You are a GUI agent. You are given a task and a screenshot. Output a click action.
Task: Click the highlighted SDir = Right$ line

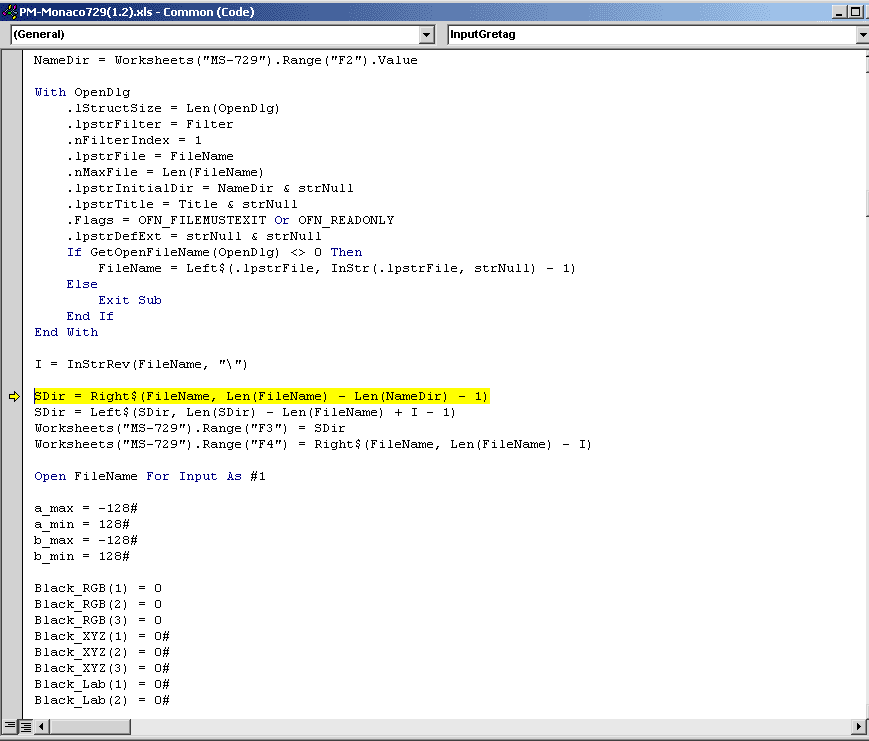(x=261, y=396)
